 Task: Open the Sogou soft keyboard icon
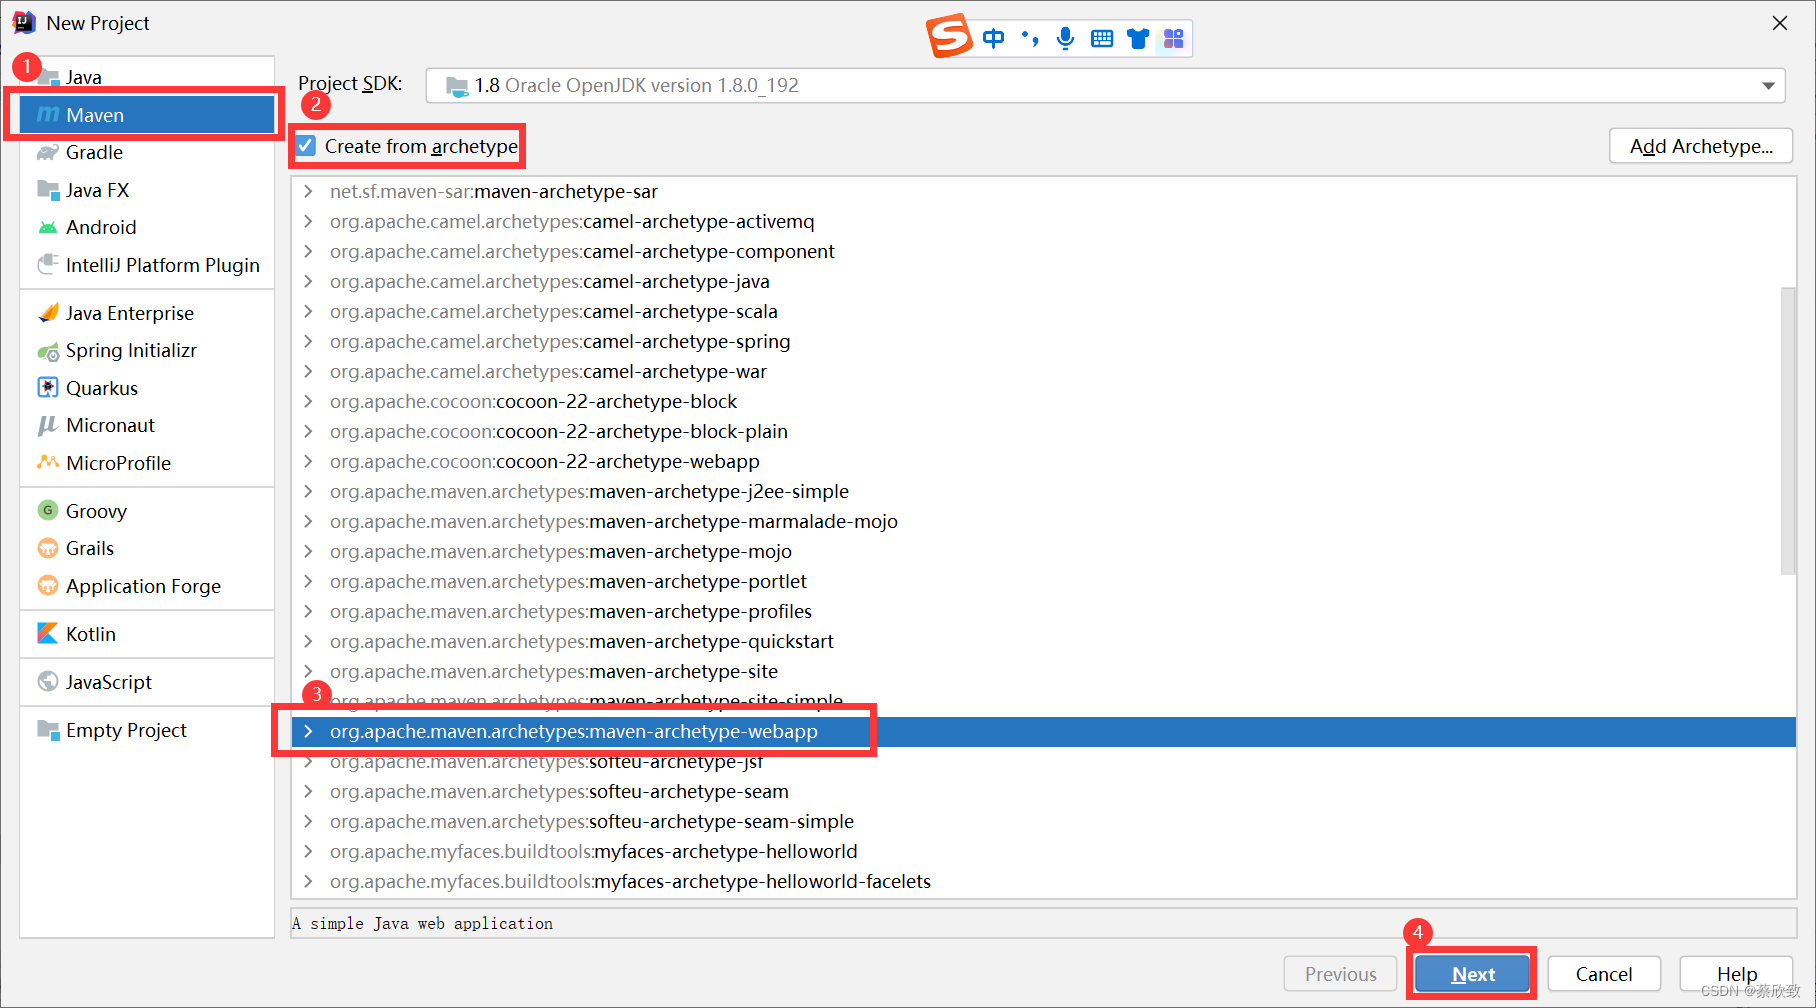pyautogui.click(x=1102, y=38)
